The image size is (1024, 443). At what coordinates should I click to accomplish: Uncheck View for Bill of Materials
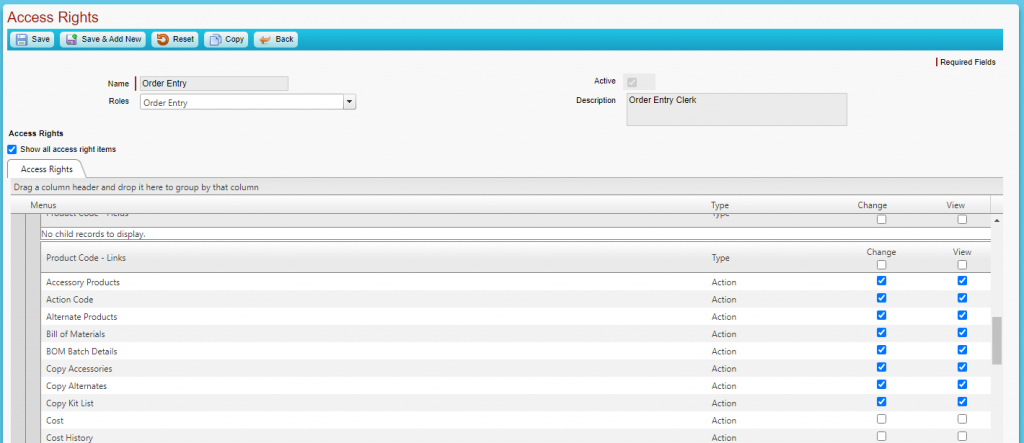click(962, 333)
